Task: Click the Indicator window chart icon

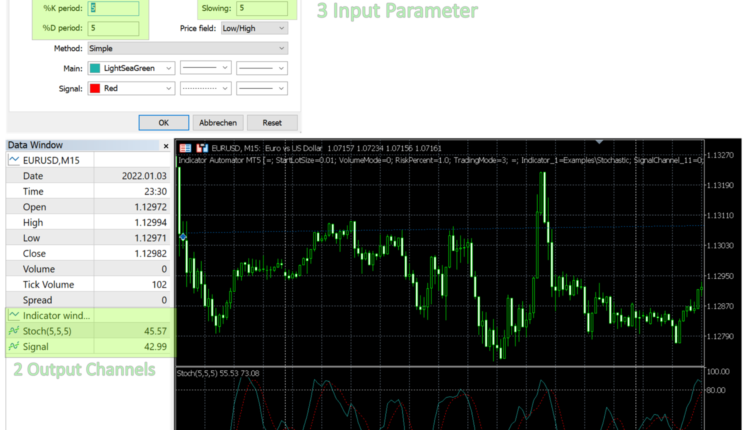Action: [x=15, y=315]
